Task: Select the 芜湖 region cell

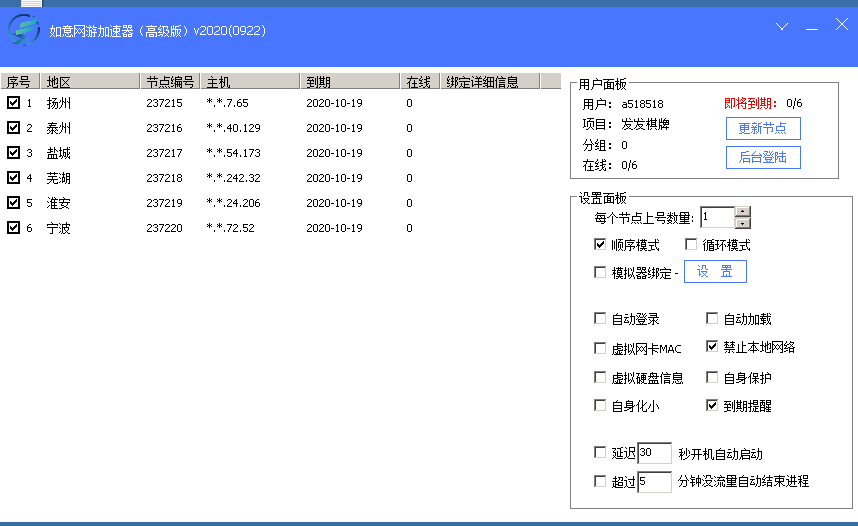Action: click(x=59, y=178)
